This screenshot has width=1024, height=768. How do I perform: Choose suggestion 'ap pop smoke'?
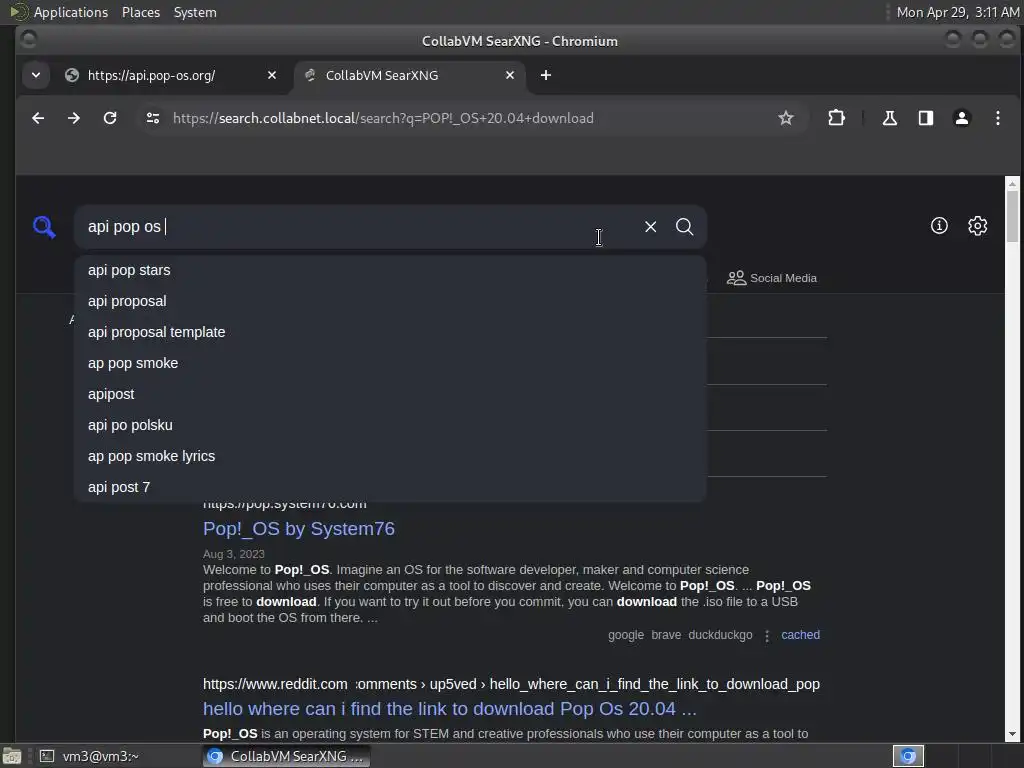390,363
